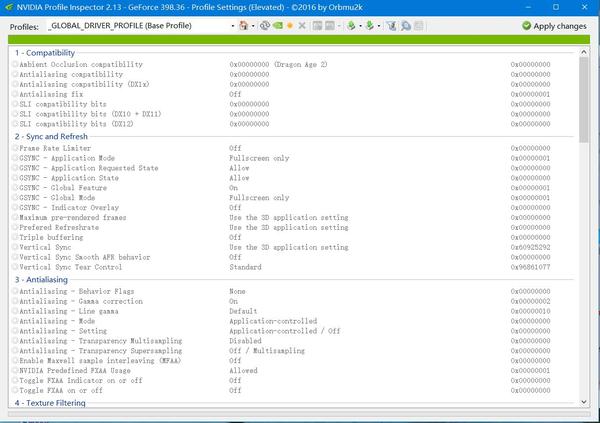This screenshot has height=423, width=600.
Task: Select the 'Vertical Sync' setting row
Action: [x=293, y=247]
